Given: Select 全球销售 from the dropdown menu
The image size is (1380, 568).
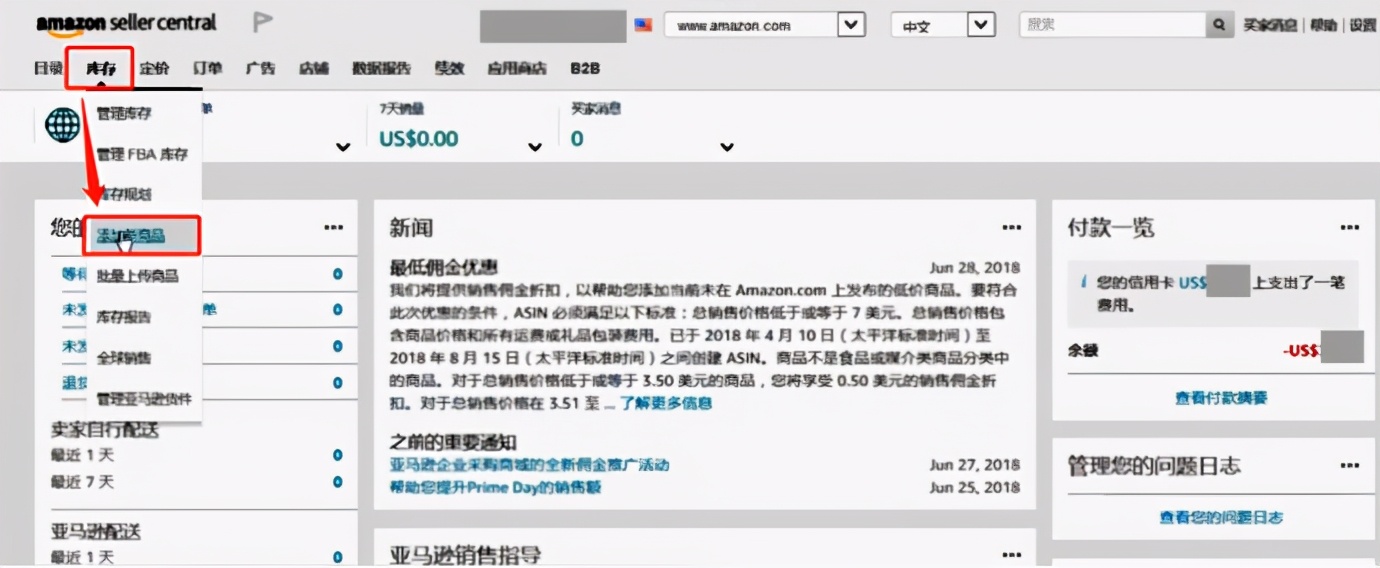Looking at the screenshot, I should (x=124, y=357).
